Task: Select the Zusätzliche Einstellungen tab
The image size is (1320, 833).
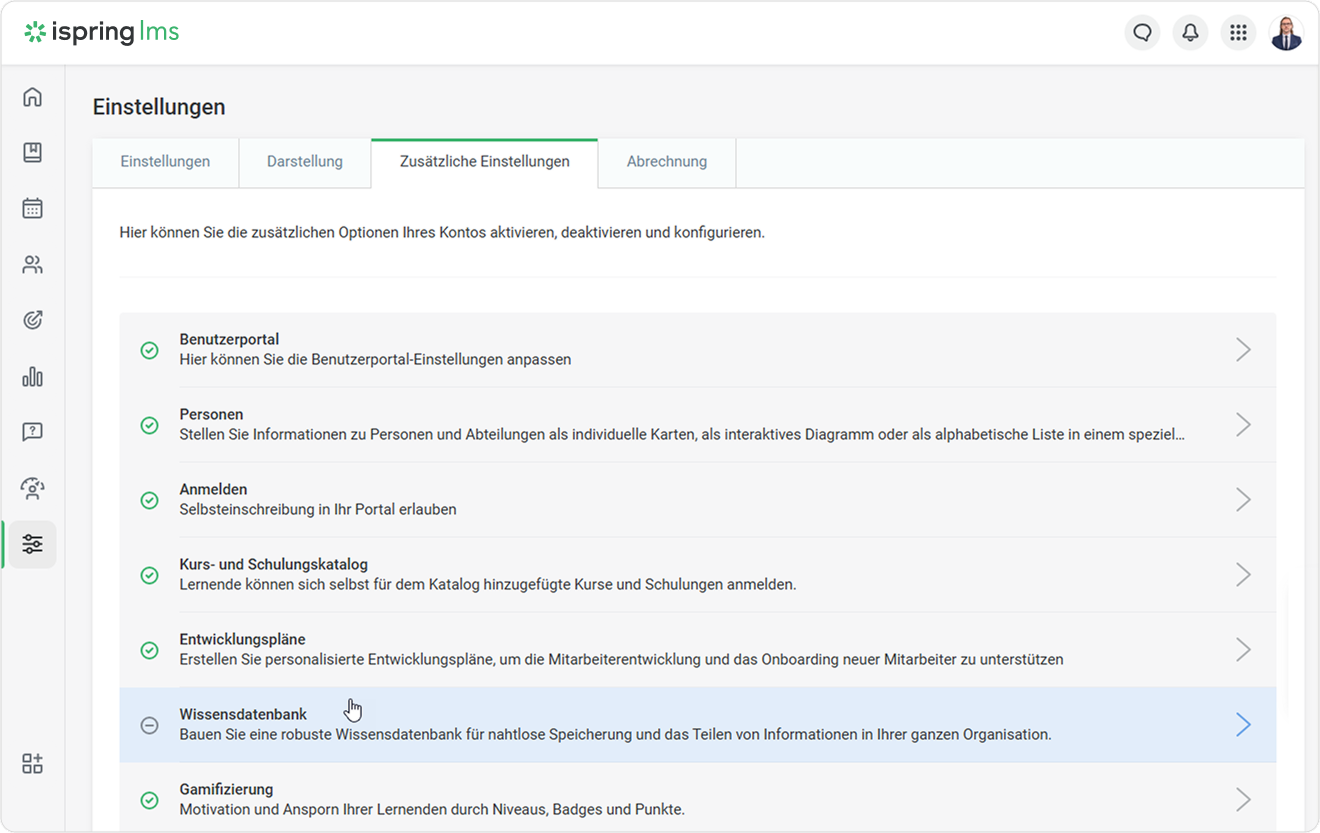Action: tap(485, 162)
